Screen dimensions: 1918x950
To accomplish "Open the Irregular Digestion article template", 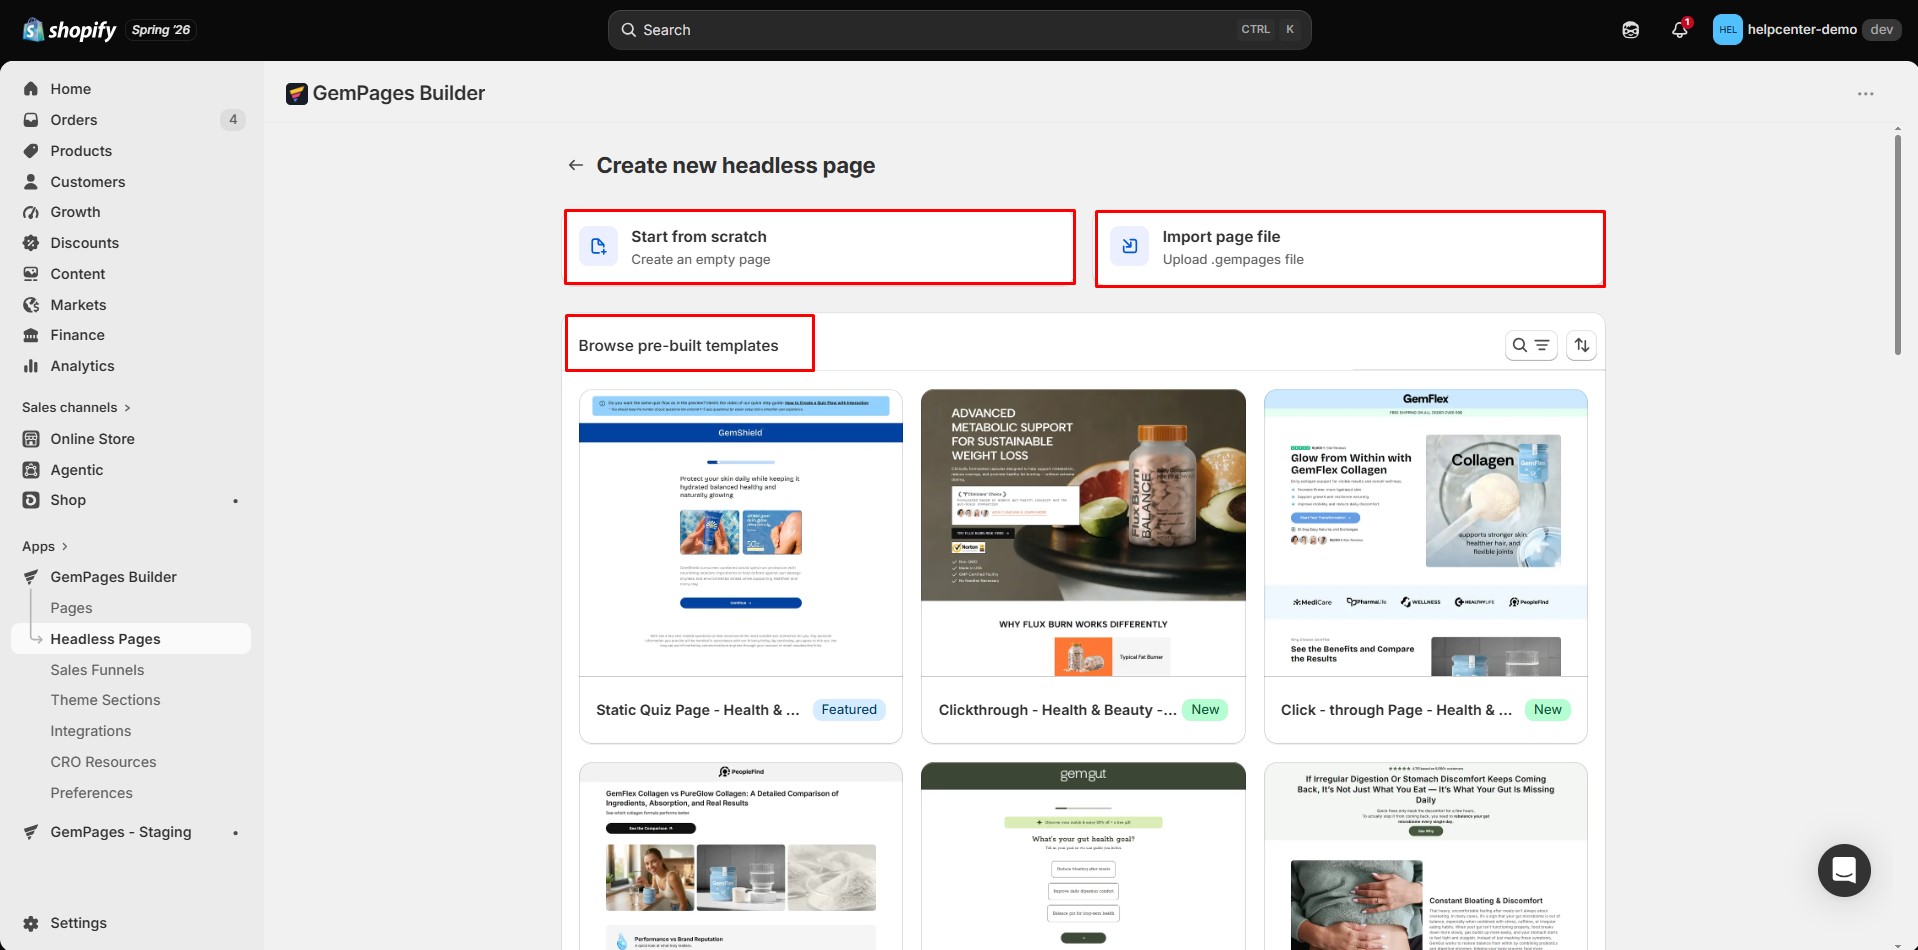I will (x=1426, y=856).
